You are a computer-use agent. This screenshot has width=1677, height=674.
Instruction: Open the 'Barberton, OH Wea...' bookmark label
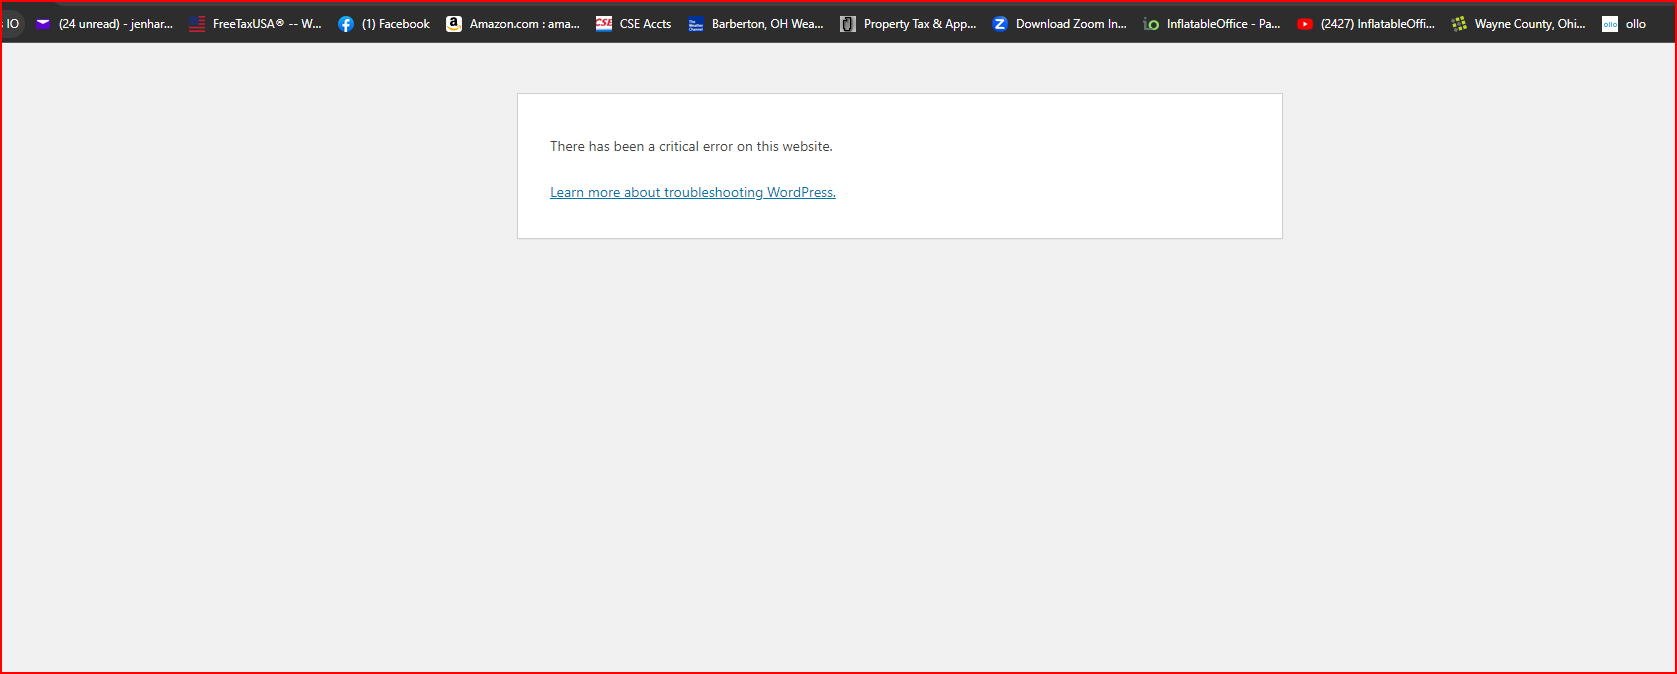pyautogui.click(x=767, y=24)
